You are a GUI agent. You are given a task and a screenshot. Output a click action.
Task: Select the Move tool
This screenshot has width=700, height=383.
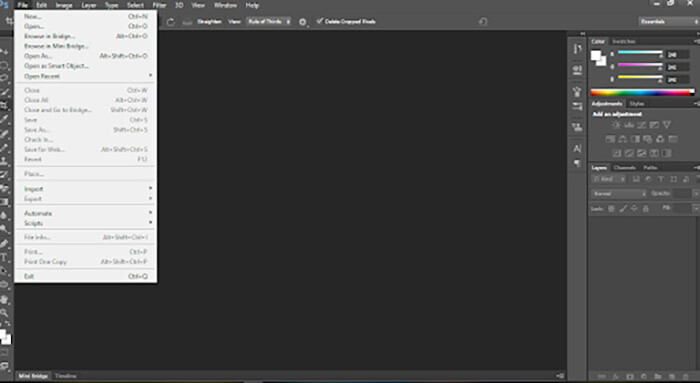tap(4, 52)
